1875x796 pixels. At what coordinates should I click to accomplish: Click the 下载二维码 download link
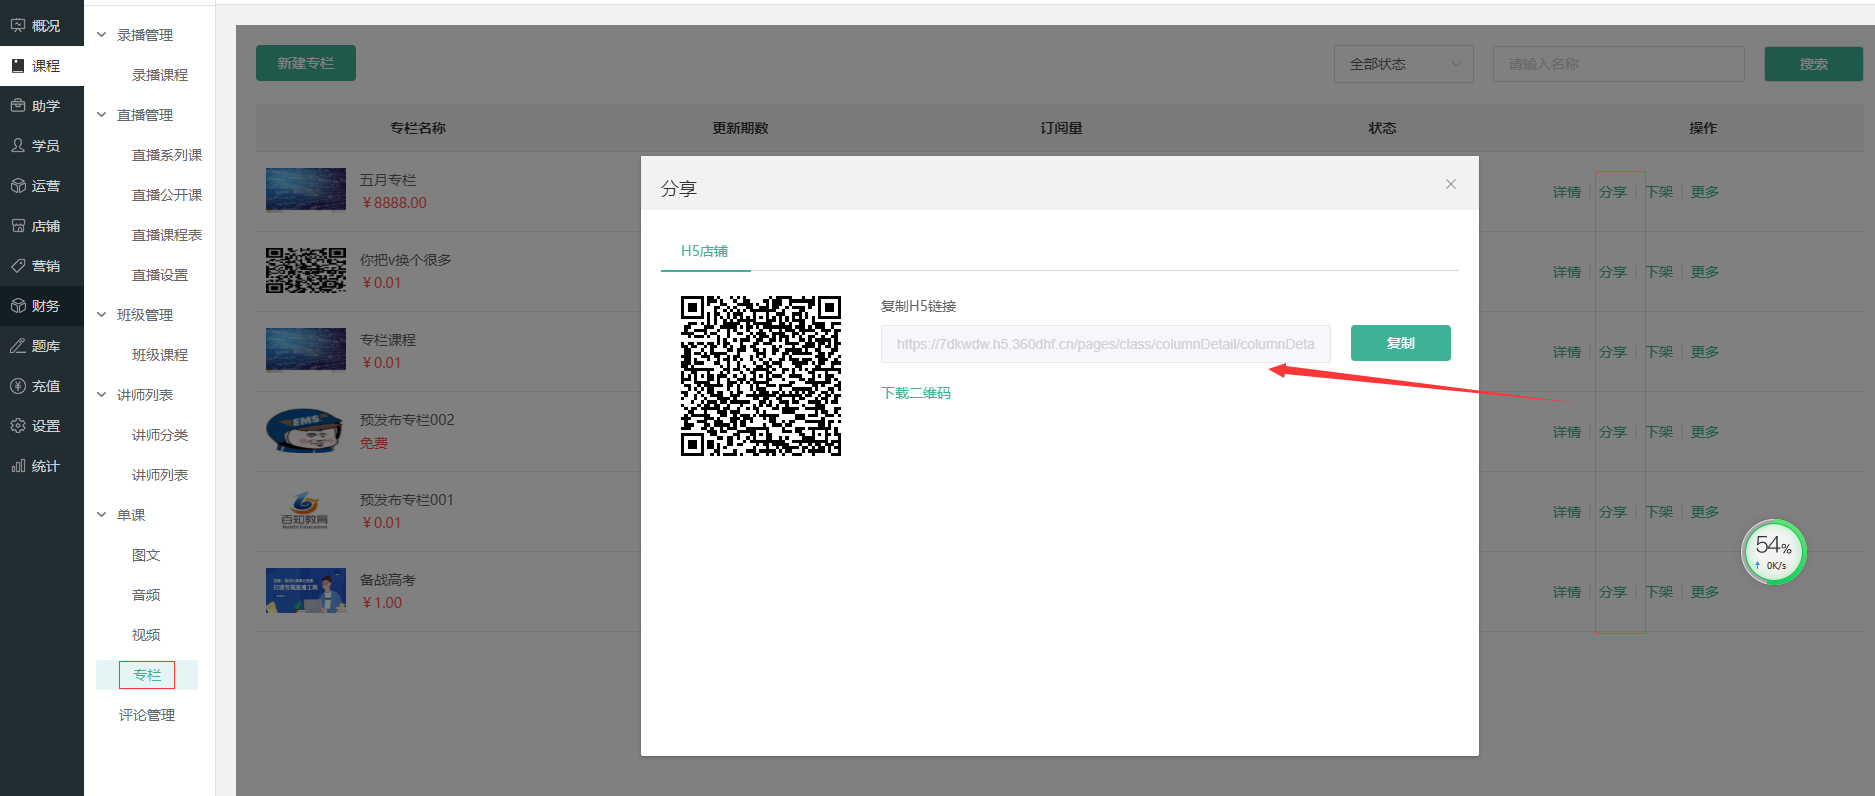(x=916, y=393)
